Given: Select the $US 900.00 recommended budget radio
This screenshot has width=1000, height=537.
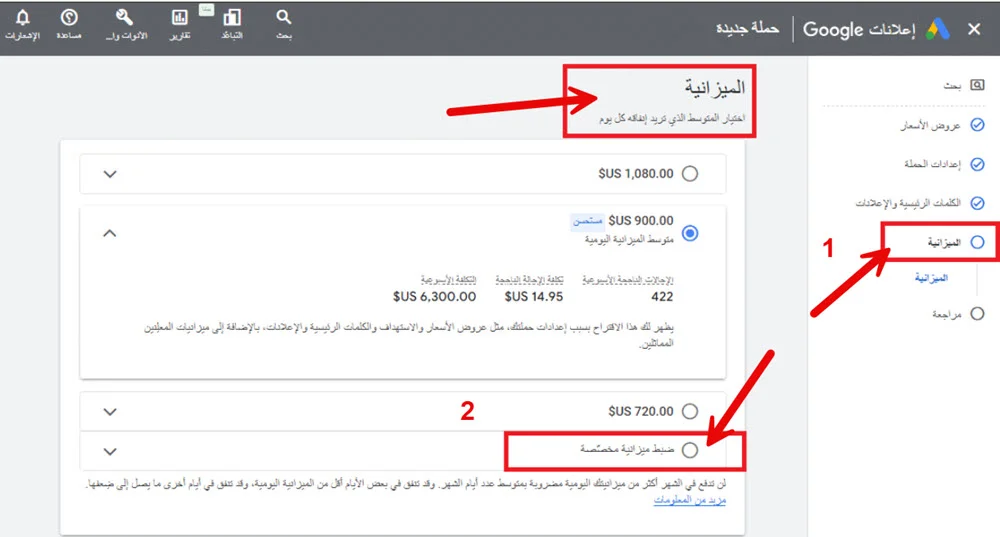Looking at the screenshot, I should tap(690, 233).
